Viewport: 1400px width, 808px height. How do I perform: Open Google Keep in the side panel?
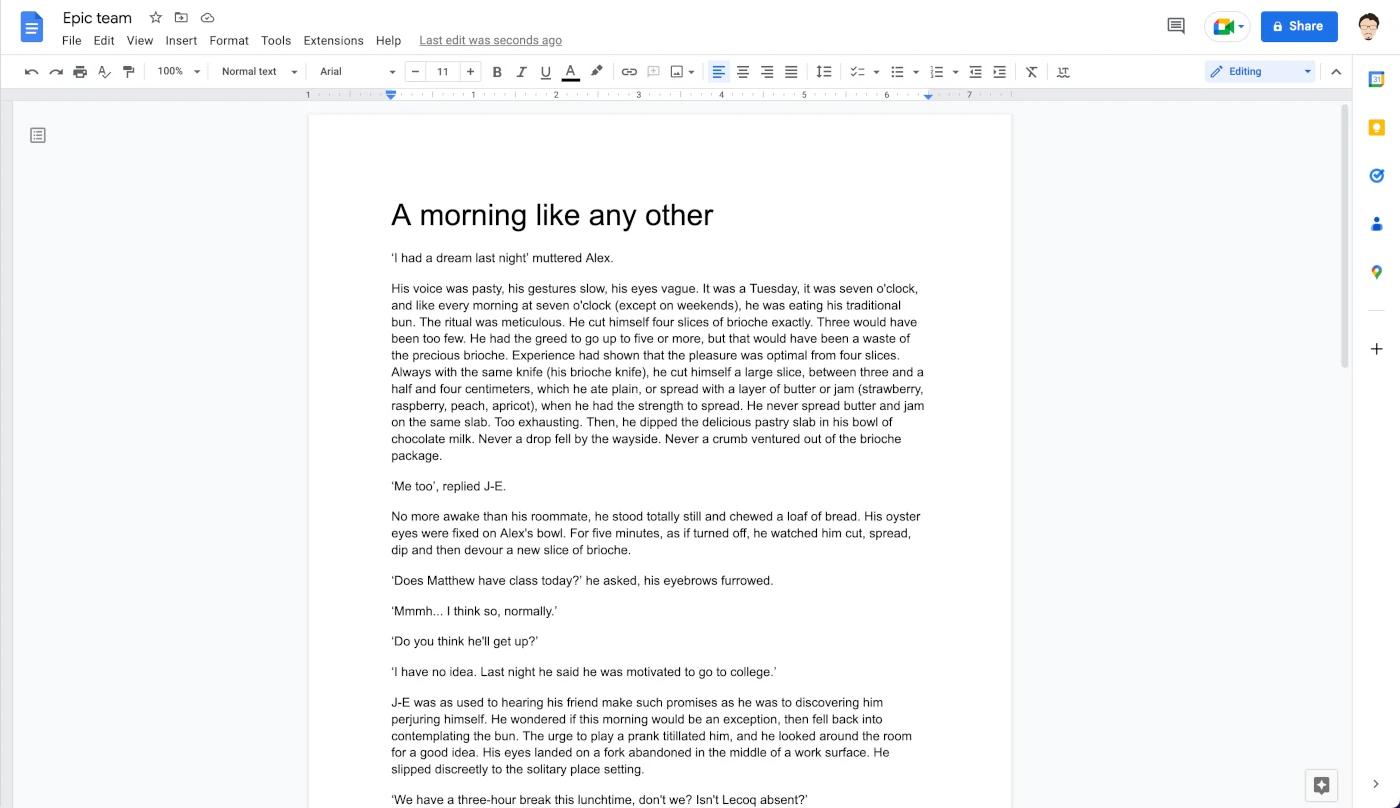1376,127
